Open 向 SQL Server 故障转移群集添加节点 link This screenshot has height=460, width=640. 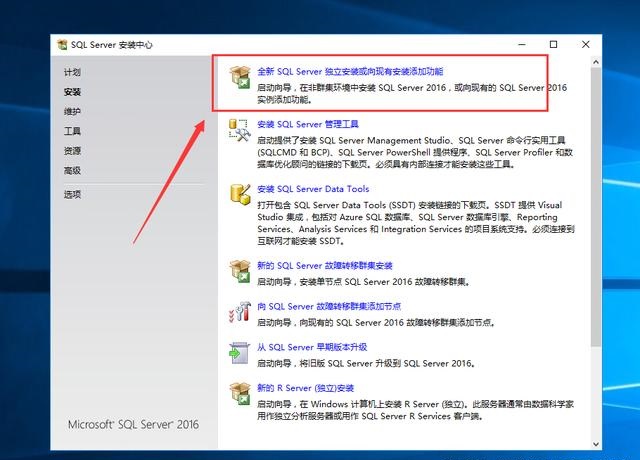(x=329, y=307)
